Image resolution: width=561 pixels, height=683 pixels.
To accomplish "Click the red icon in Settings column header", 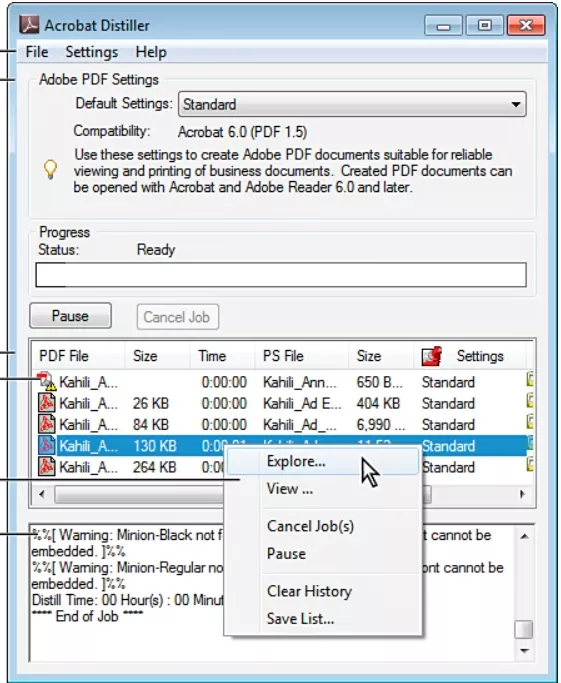I will click(x=432, y=356).
